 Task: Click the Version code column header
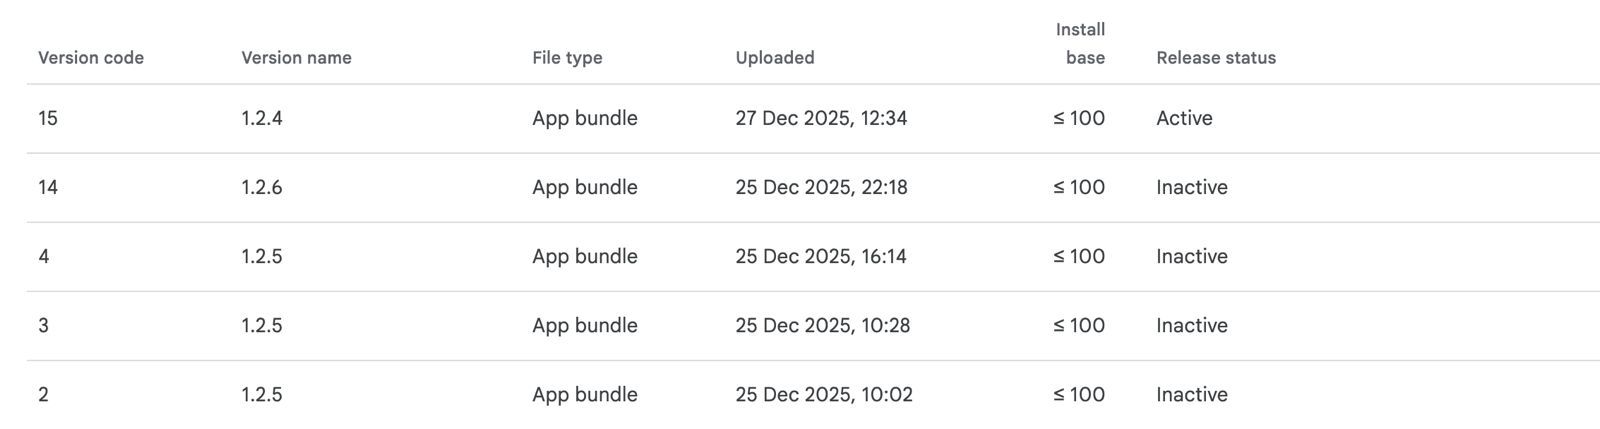(x=91, y=58)
